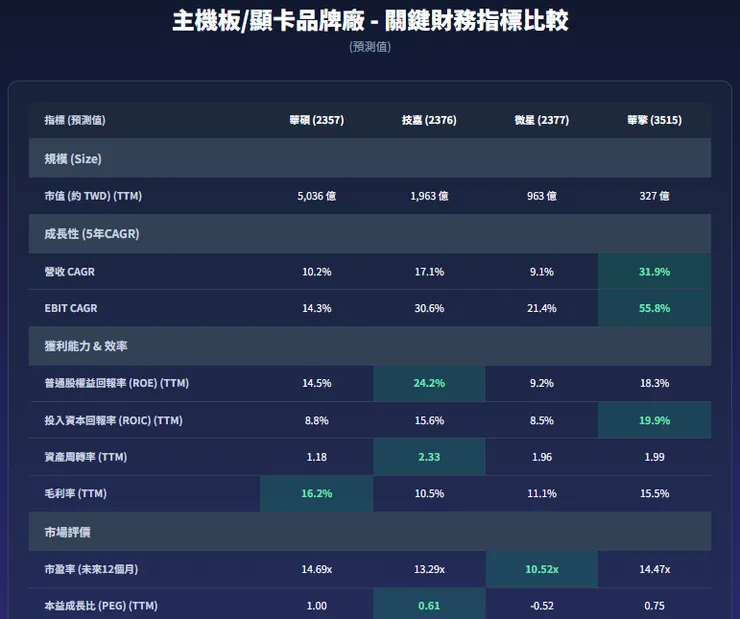Click the 1.00 PEG value
The height and width of the screenshot is (619, 740).
317,606
